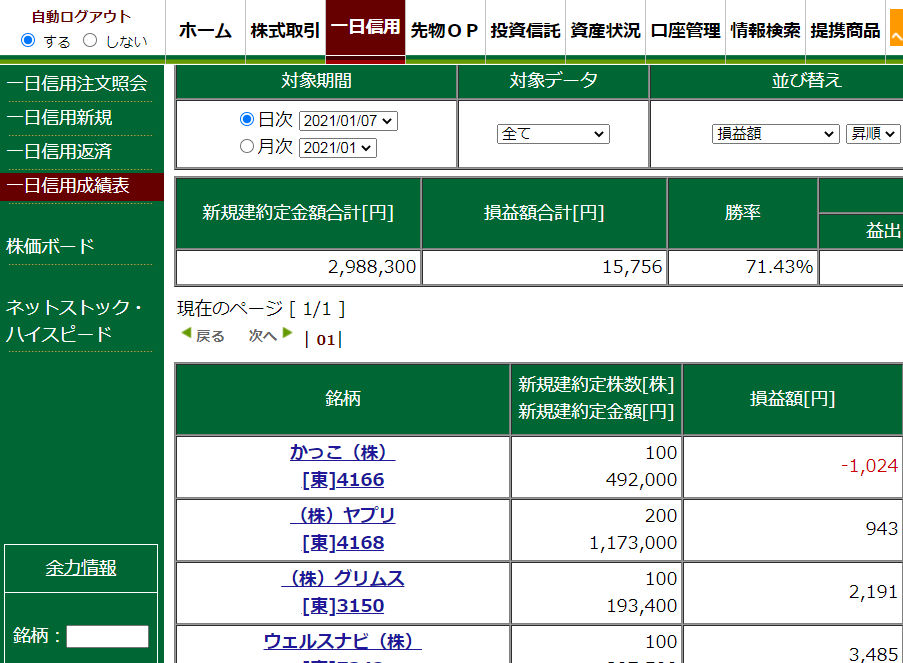
Task: Open 投資信託 tab
Action: click(x=525, y=30)
